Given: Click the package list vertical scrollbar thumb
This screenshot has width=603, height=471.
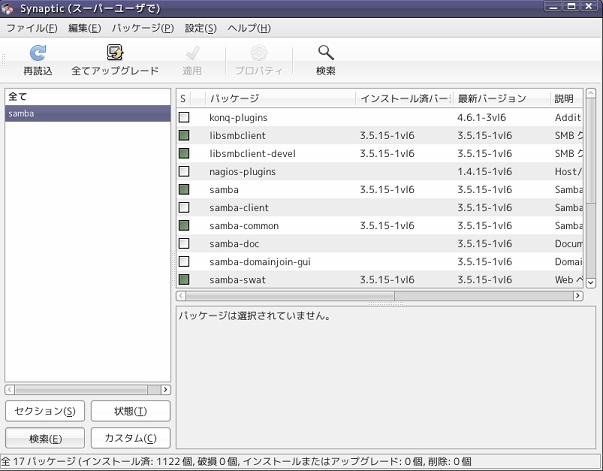Looking at the screenshot, I should click(591, 151).
